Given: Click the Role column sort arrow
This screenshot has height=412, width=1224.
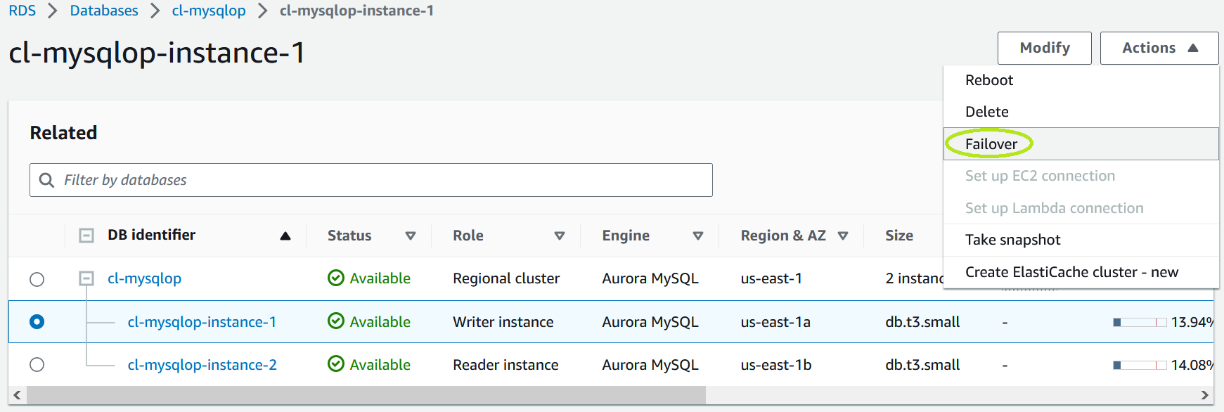Looking at the screenshot, I should point(559,236).
